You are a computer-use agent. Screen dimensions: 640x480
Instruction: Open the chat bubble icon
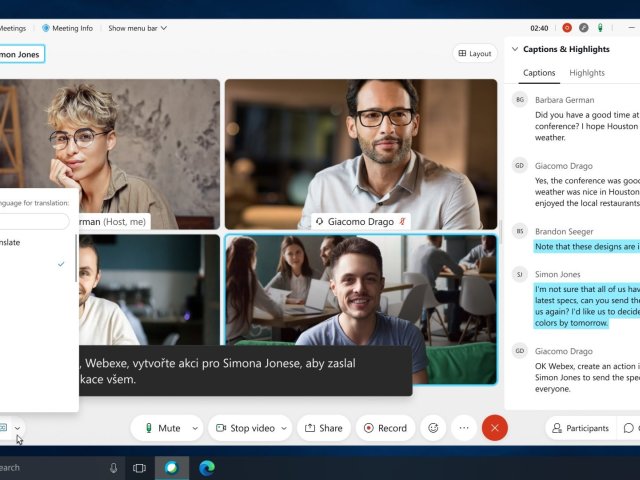pos(629,428)
